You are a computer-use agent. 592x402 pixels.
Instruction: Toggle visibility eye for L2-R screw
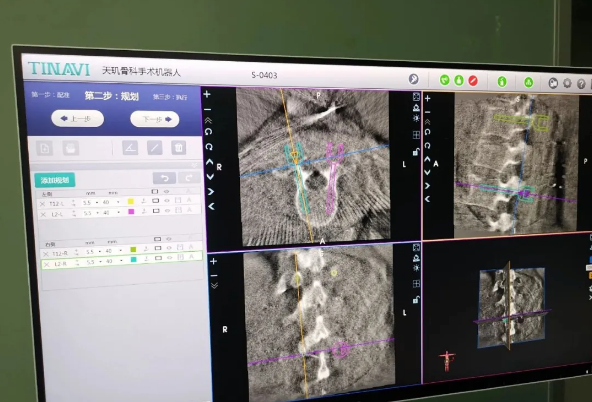170,258
